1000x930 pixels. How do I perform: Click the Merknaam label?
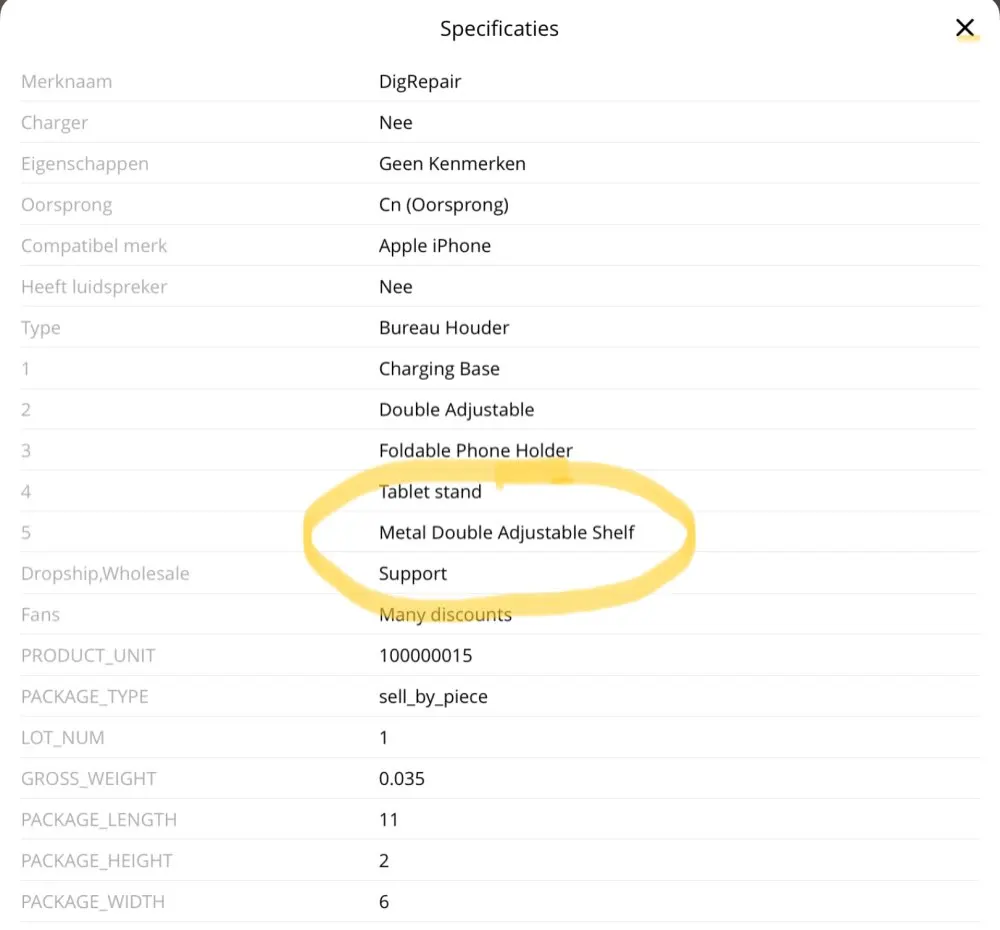pos(66,82)
